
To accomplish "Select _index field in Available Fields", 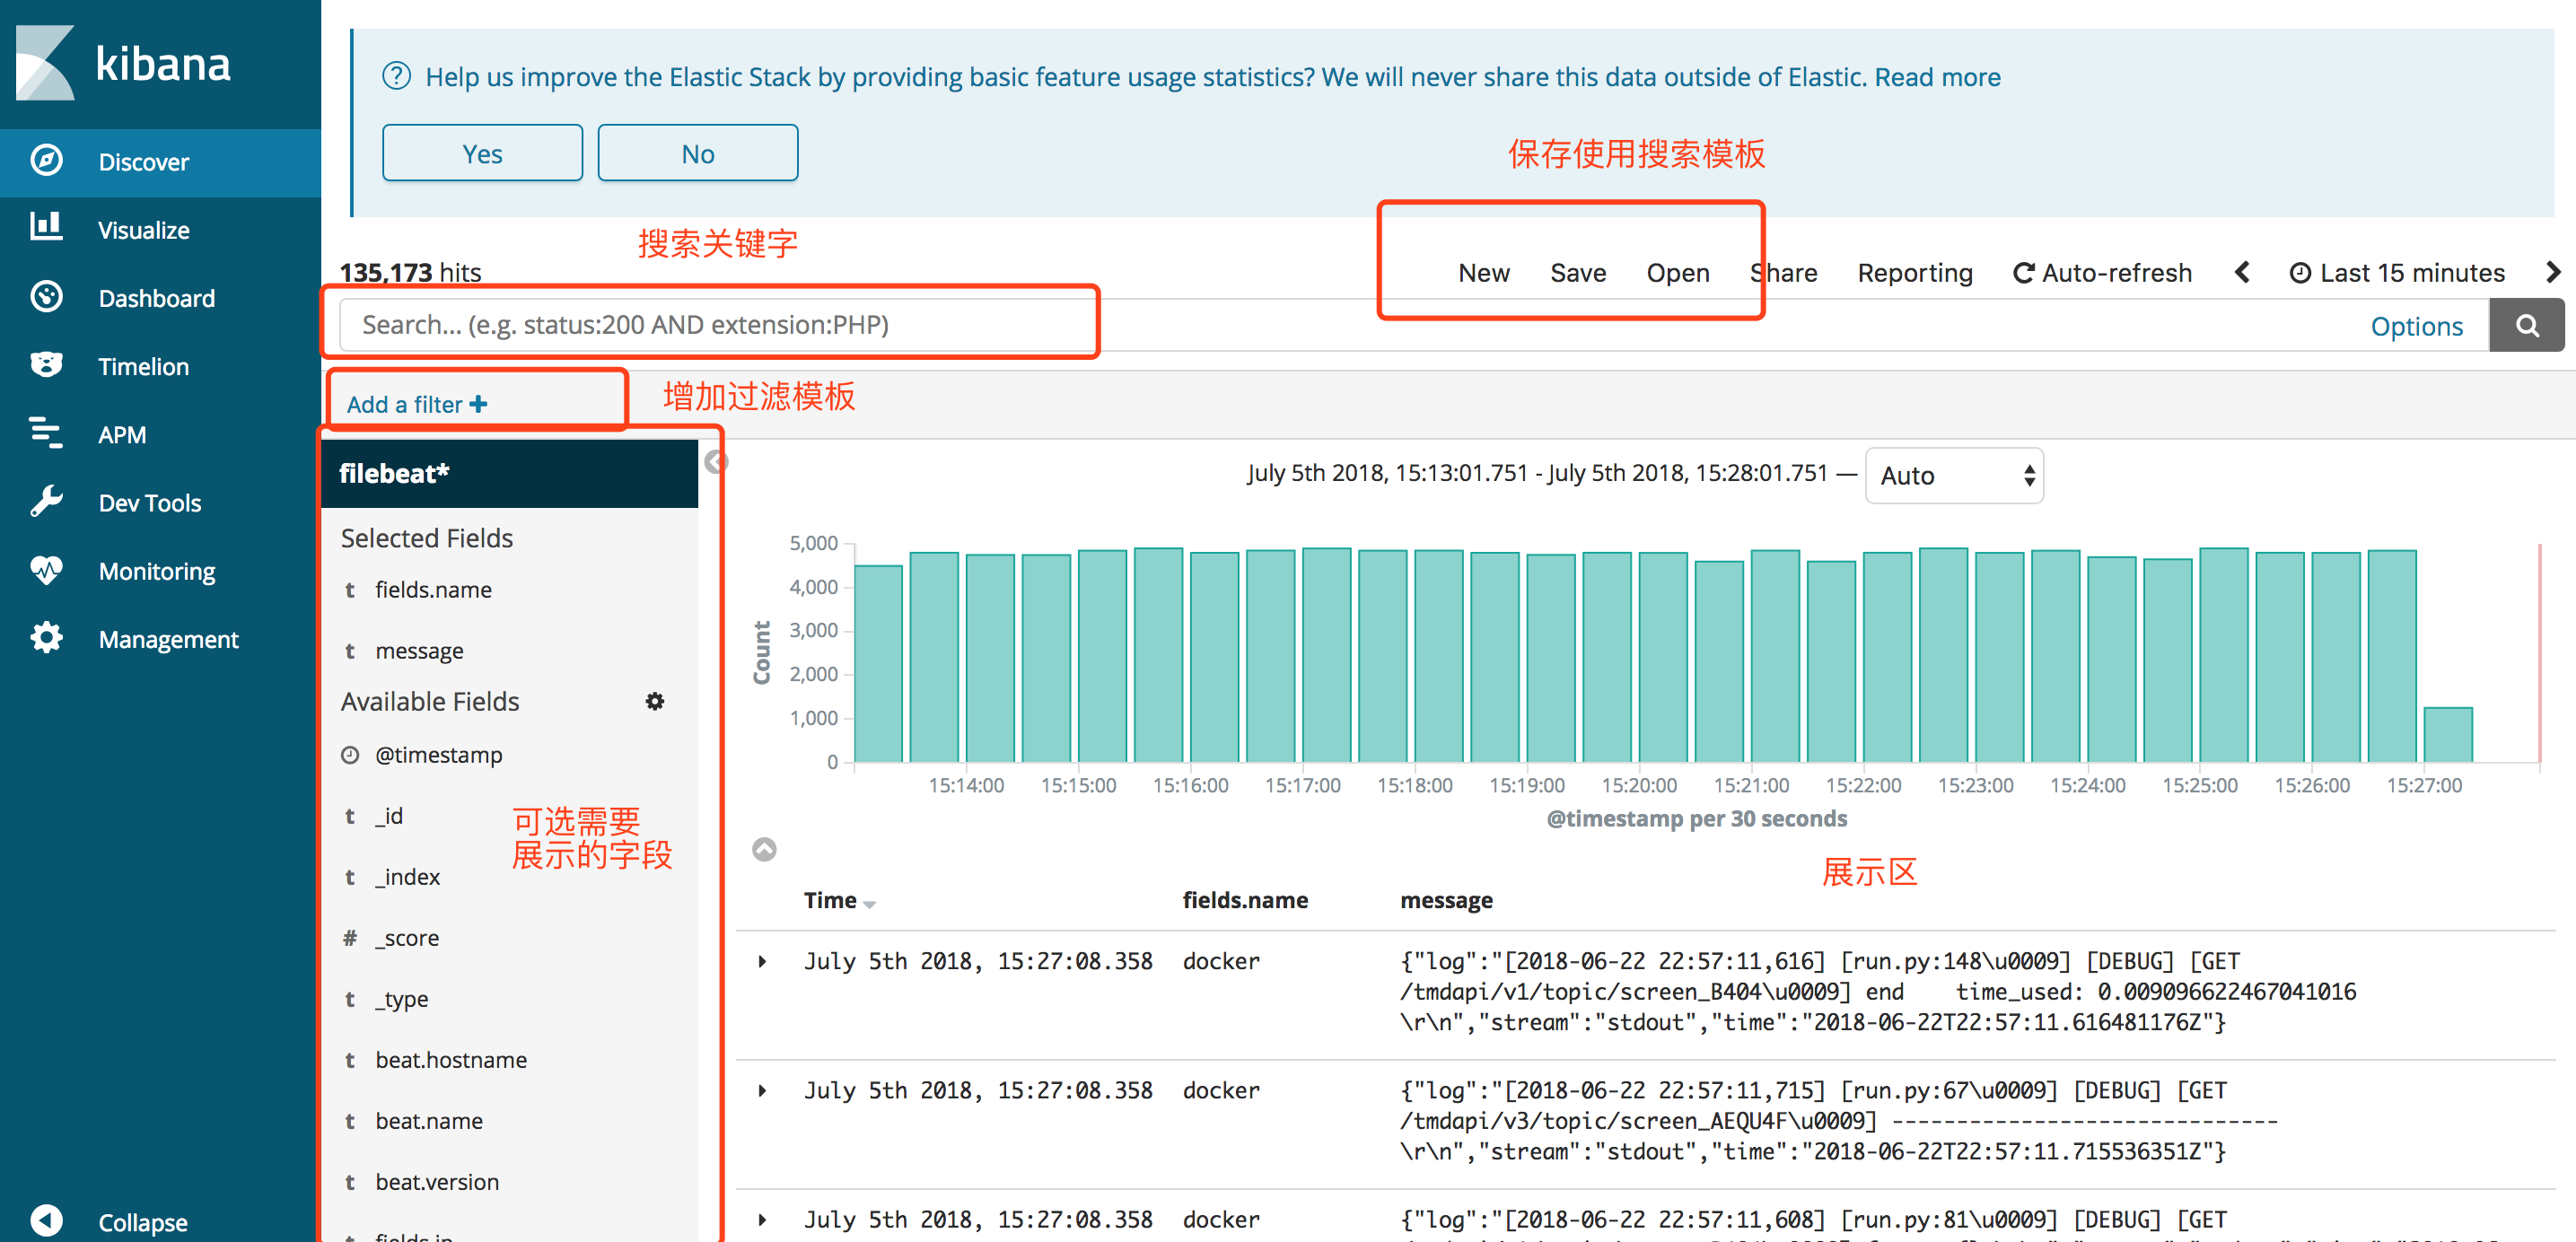I will coord(407,877).
